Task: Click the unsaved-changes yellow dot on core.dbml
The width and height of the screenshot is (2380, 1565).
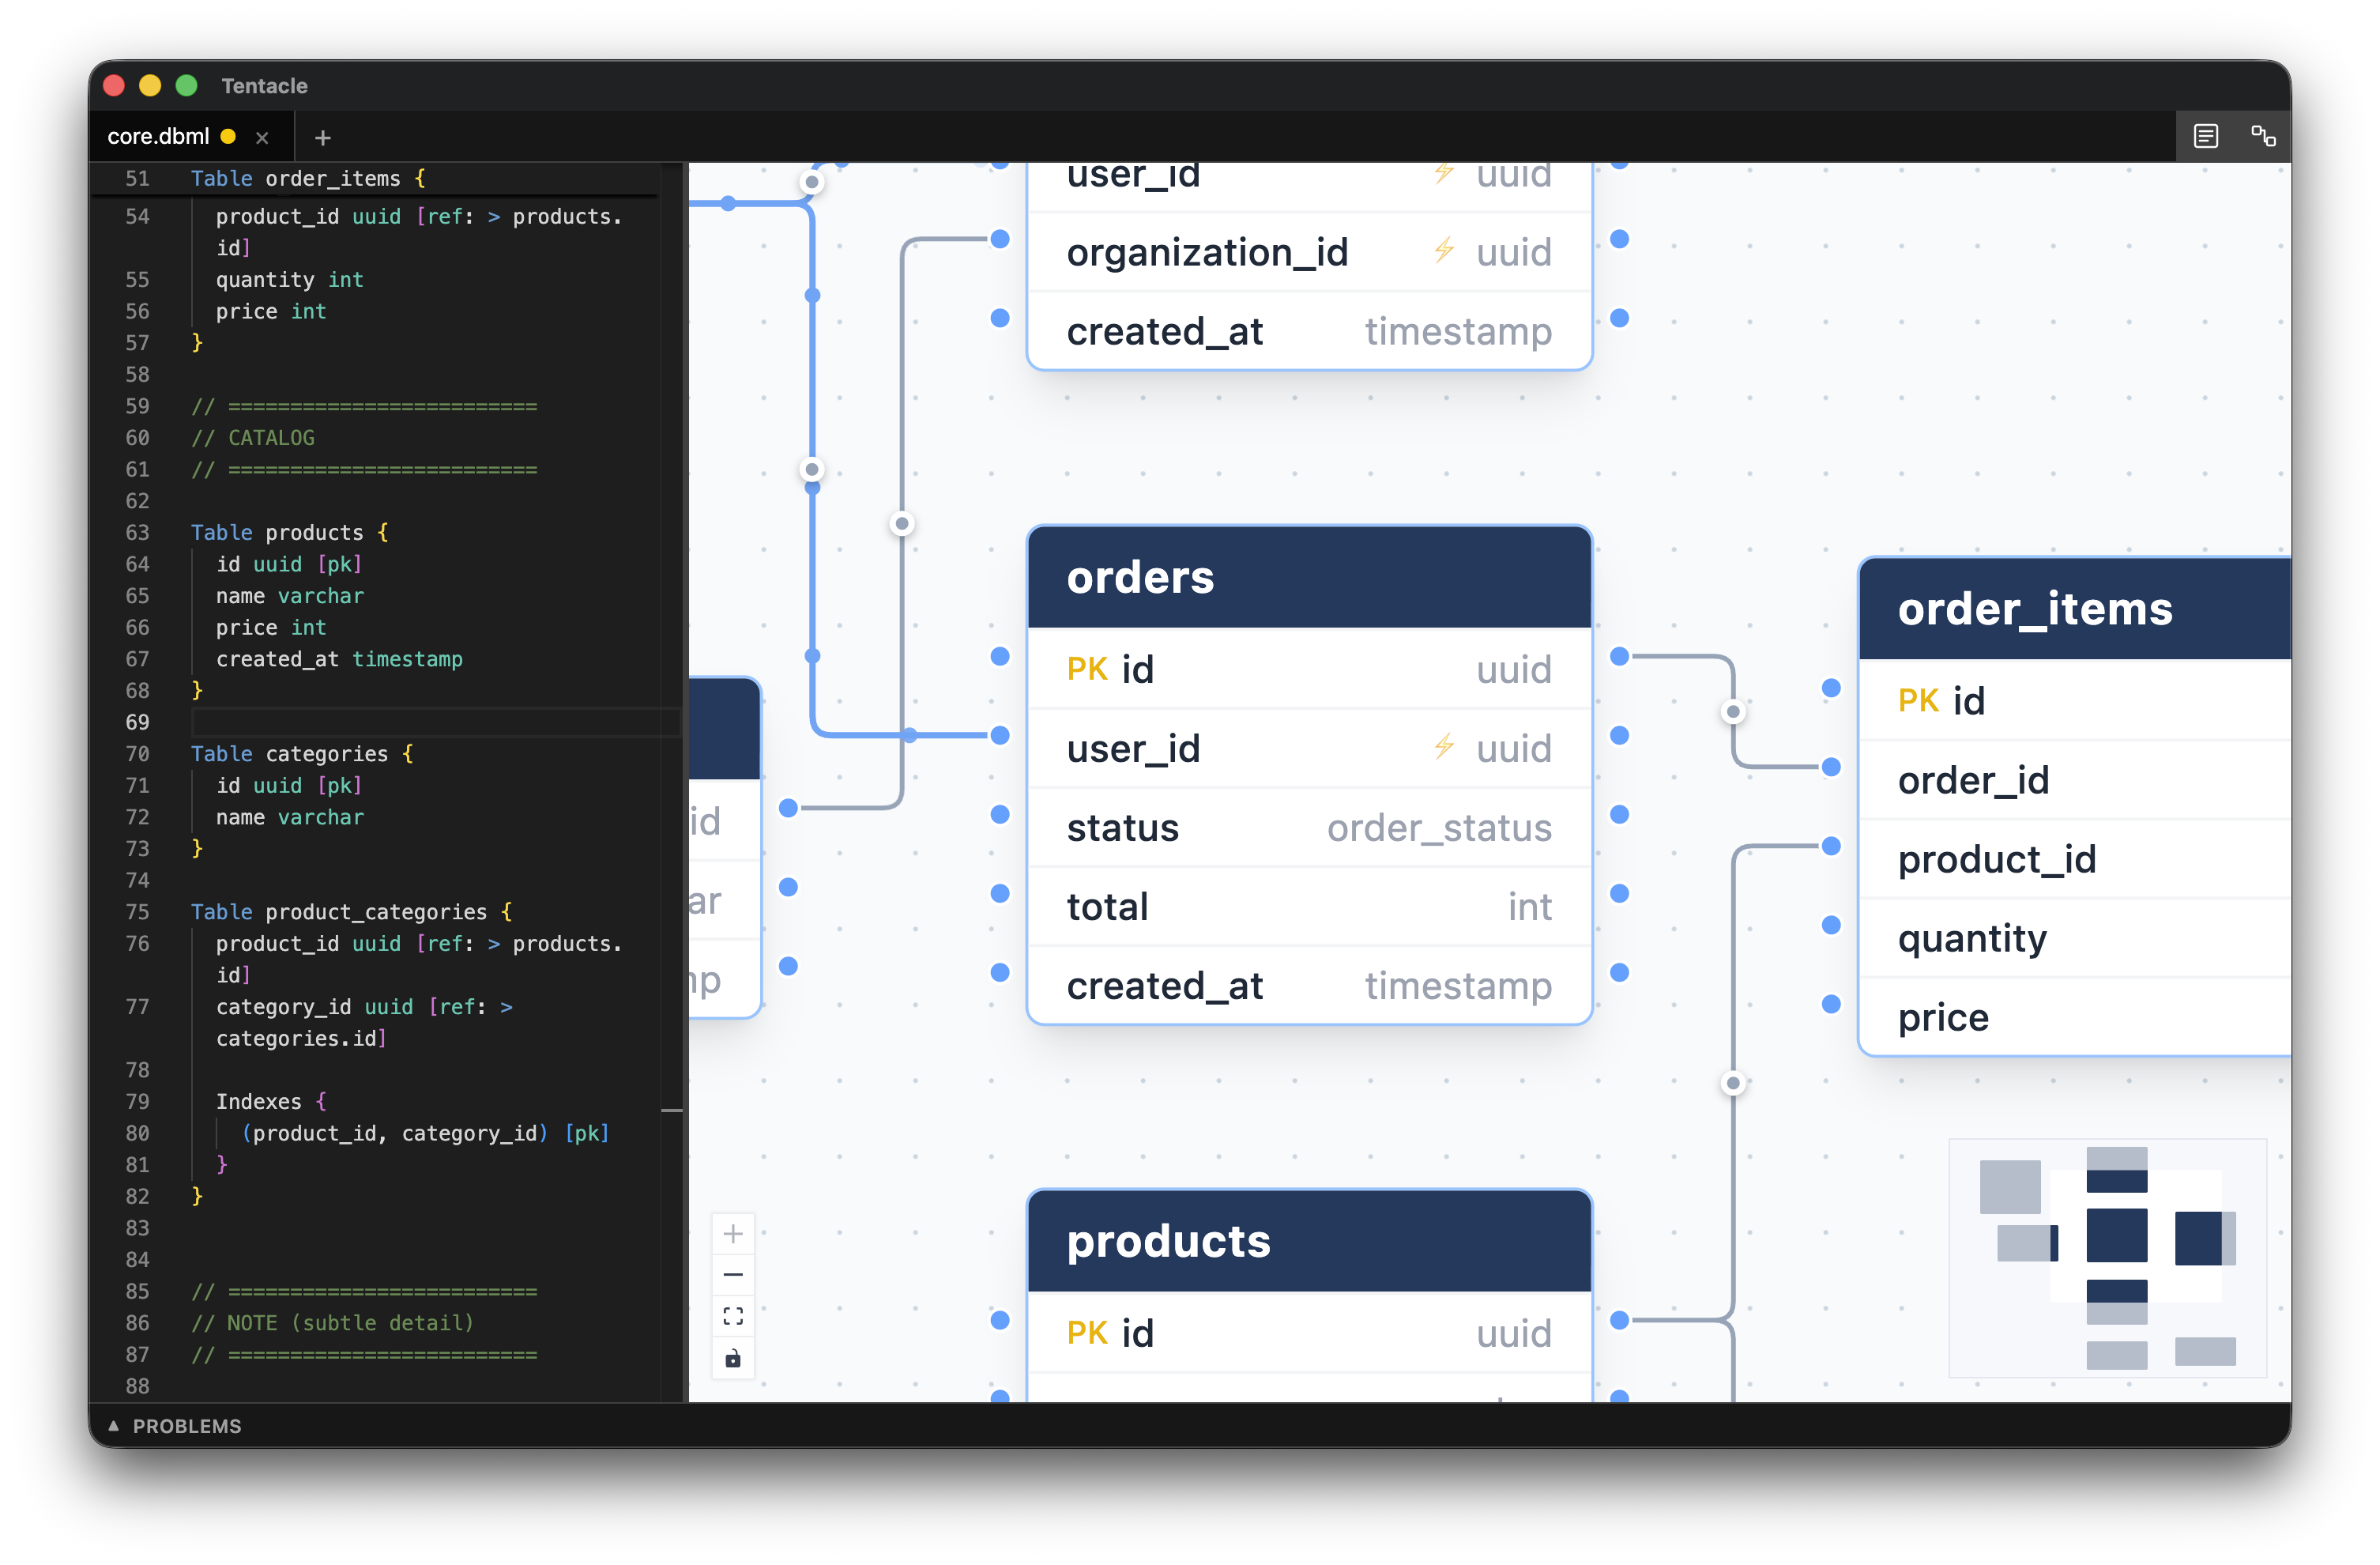Action: tap(228, 136)
